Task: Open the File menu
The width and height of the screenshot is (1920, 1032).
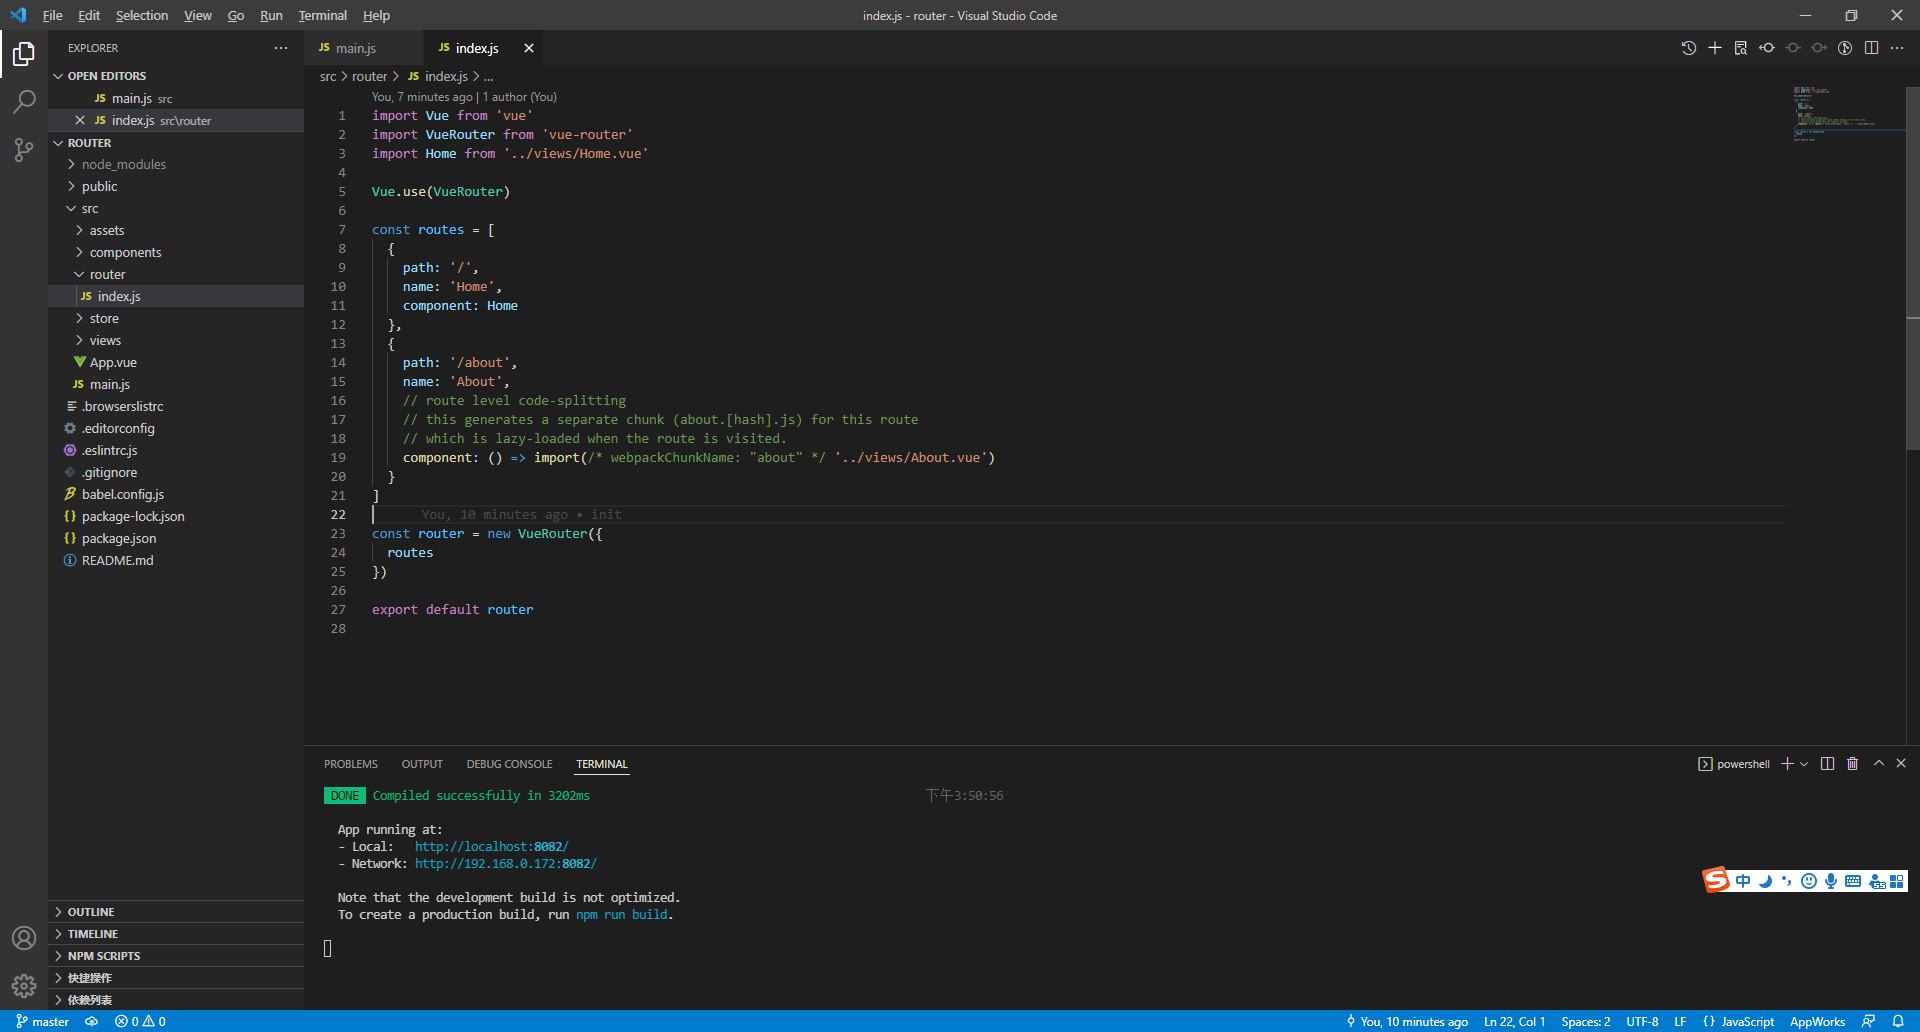Action: pos(52,15)
